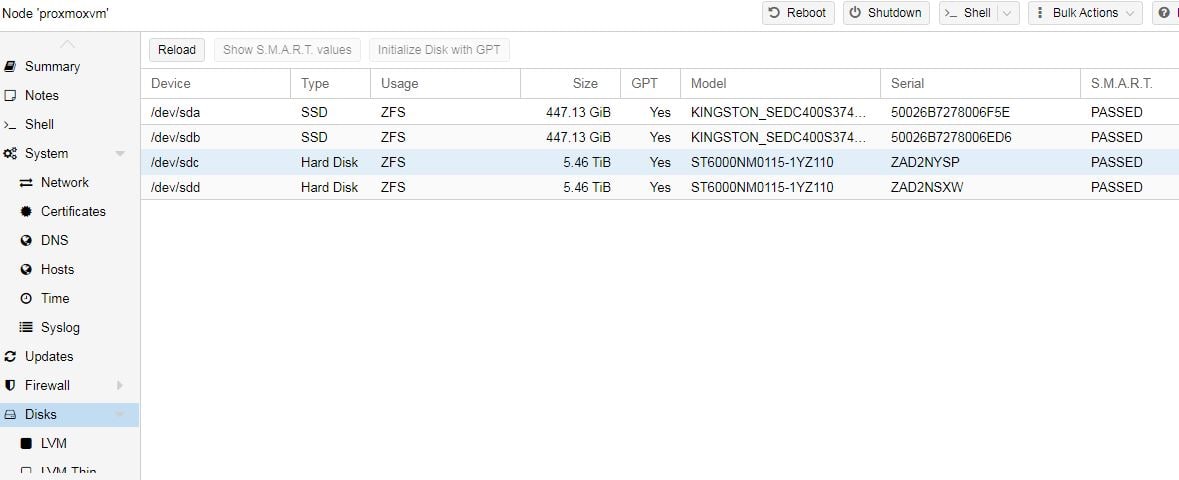This screenshot has height=480, width=1179.
Task: Sort by the Device column header
Action: click(215, 84)
